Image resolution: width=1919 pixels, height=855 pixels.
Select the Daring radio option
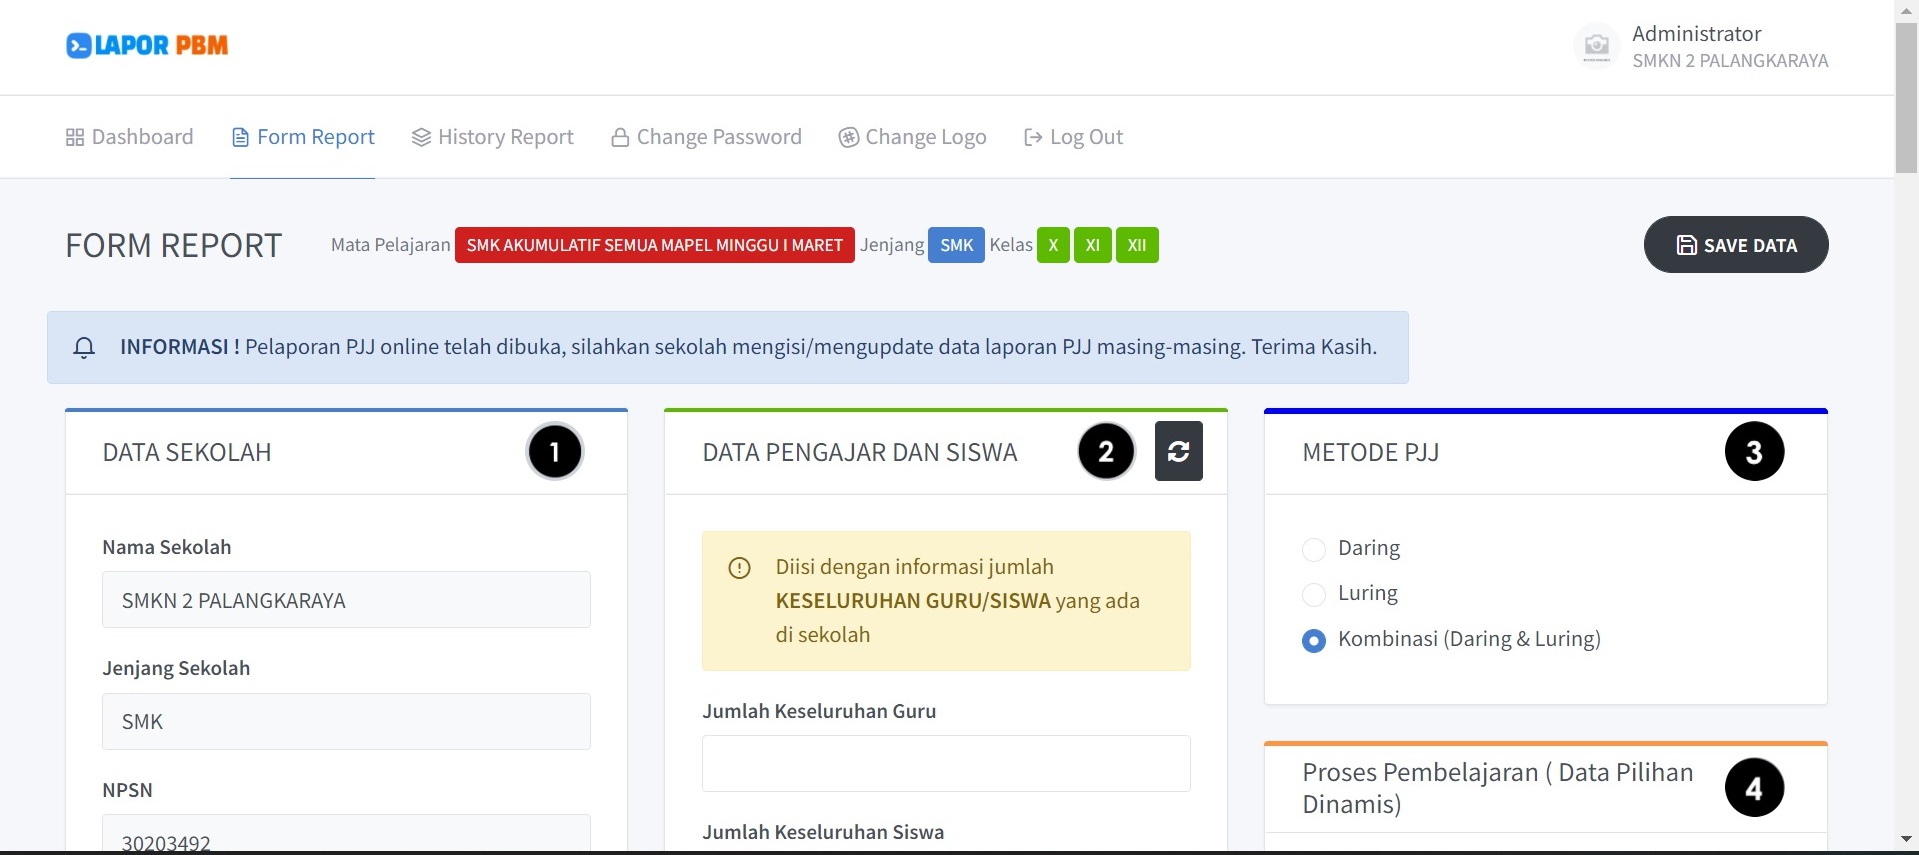click(1314, 549)
